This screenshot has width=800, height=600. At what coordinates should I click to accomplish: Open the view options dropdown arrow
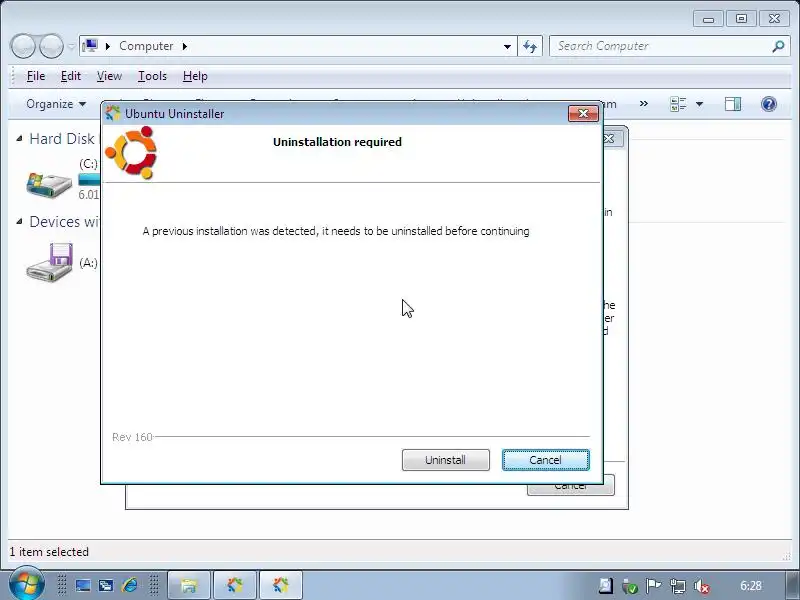(x=699, y=104)
